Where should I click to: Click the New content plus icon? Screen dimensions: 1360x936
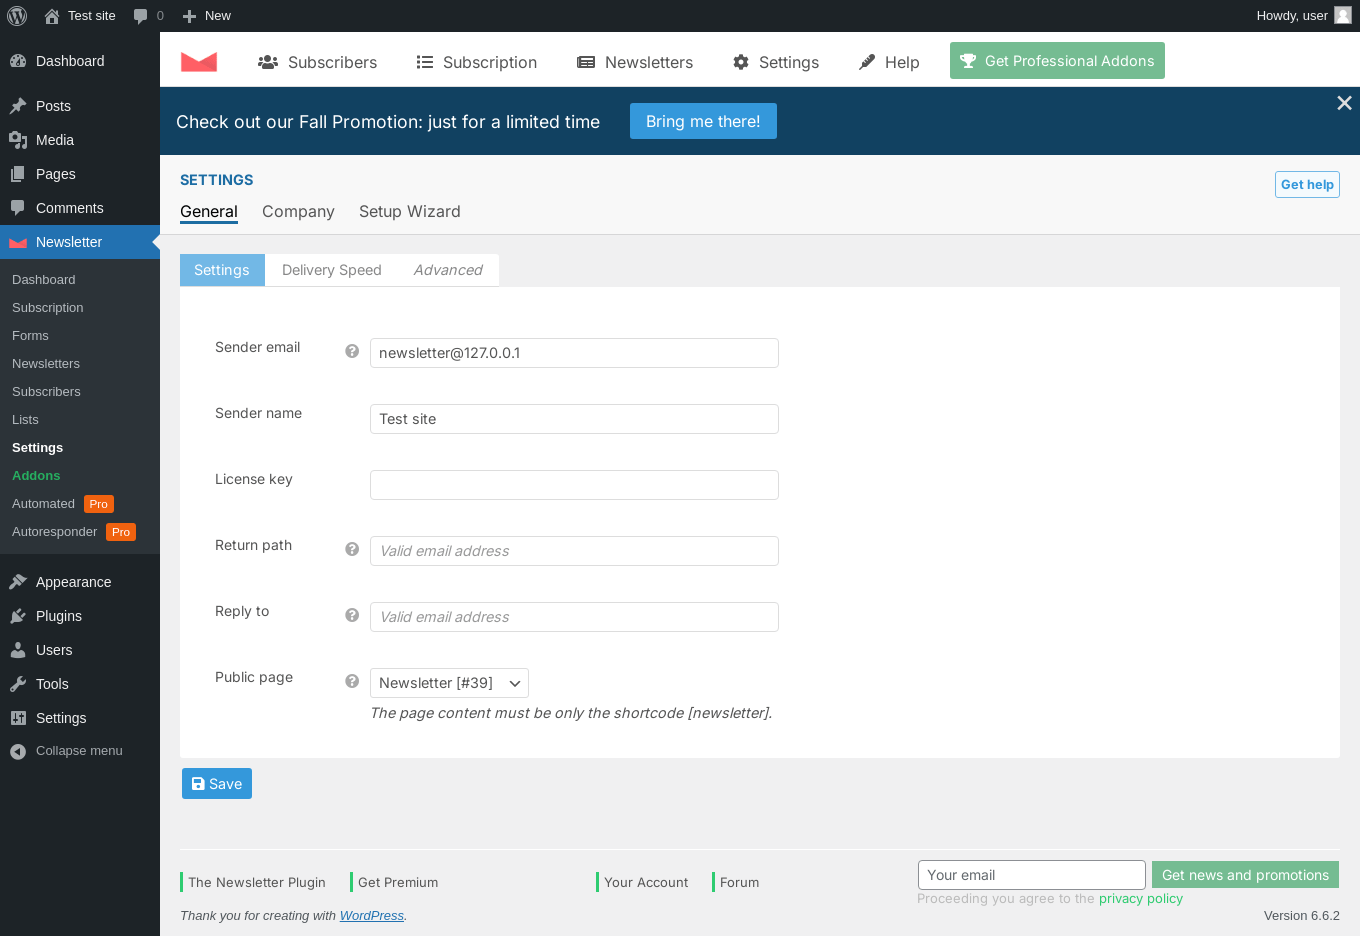point(189,16)
